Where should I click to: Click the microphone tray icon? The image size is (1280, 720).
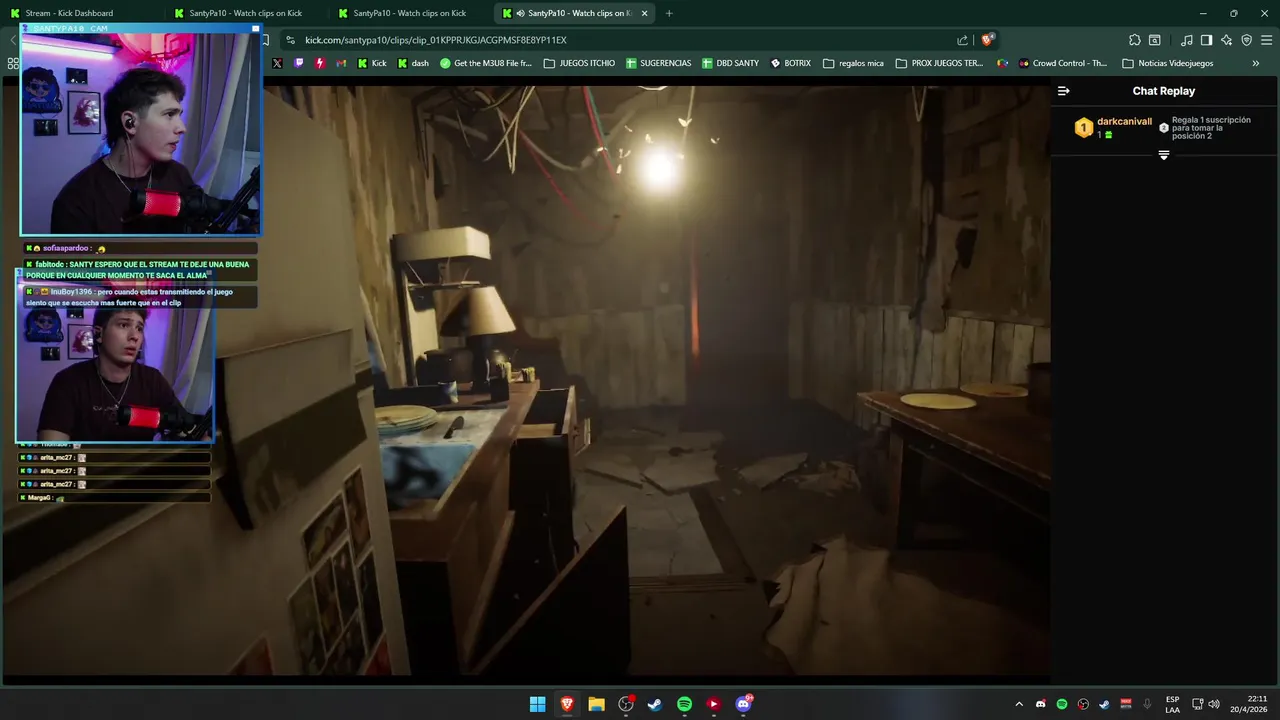coord(1147,704)
